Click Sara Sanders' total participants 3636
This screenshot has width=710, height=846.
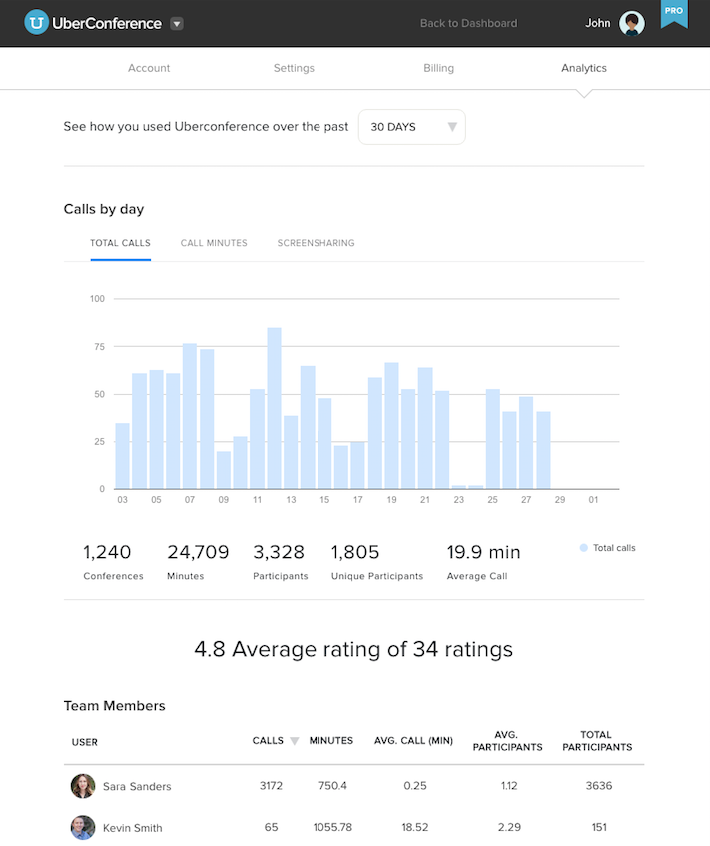(x=599, y=786)
